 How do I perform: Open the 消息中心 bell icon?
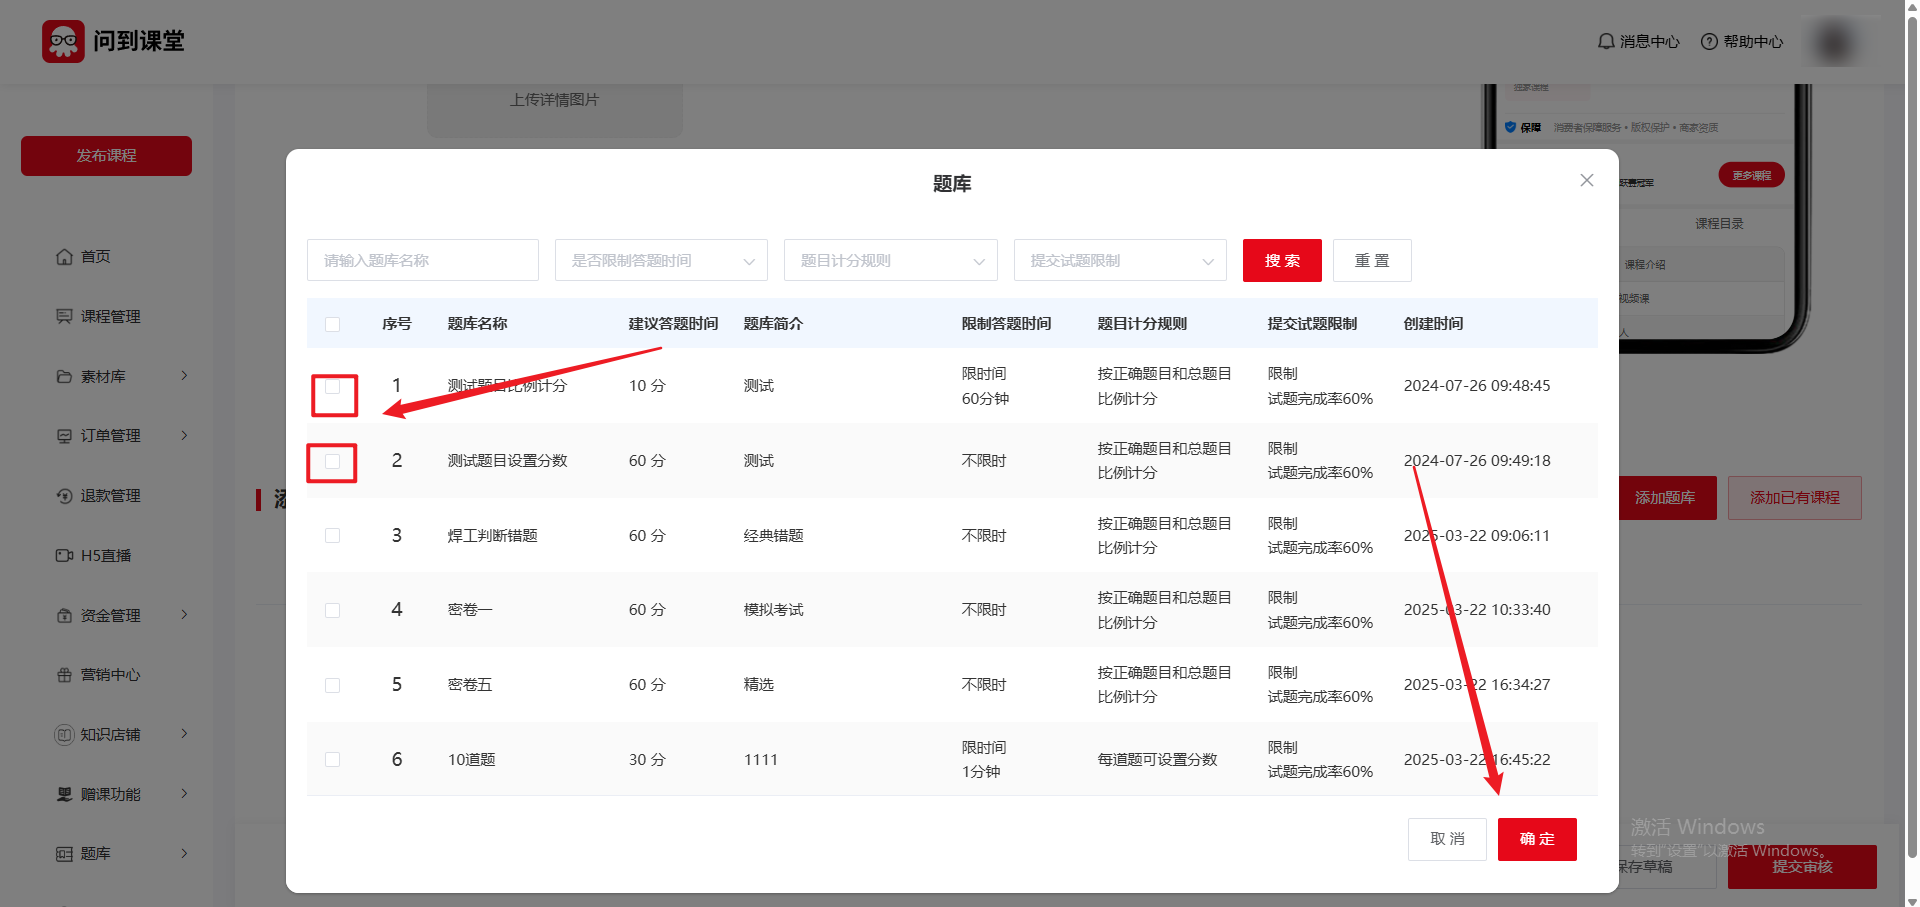(1606, 41)
